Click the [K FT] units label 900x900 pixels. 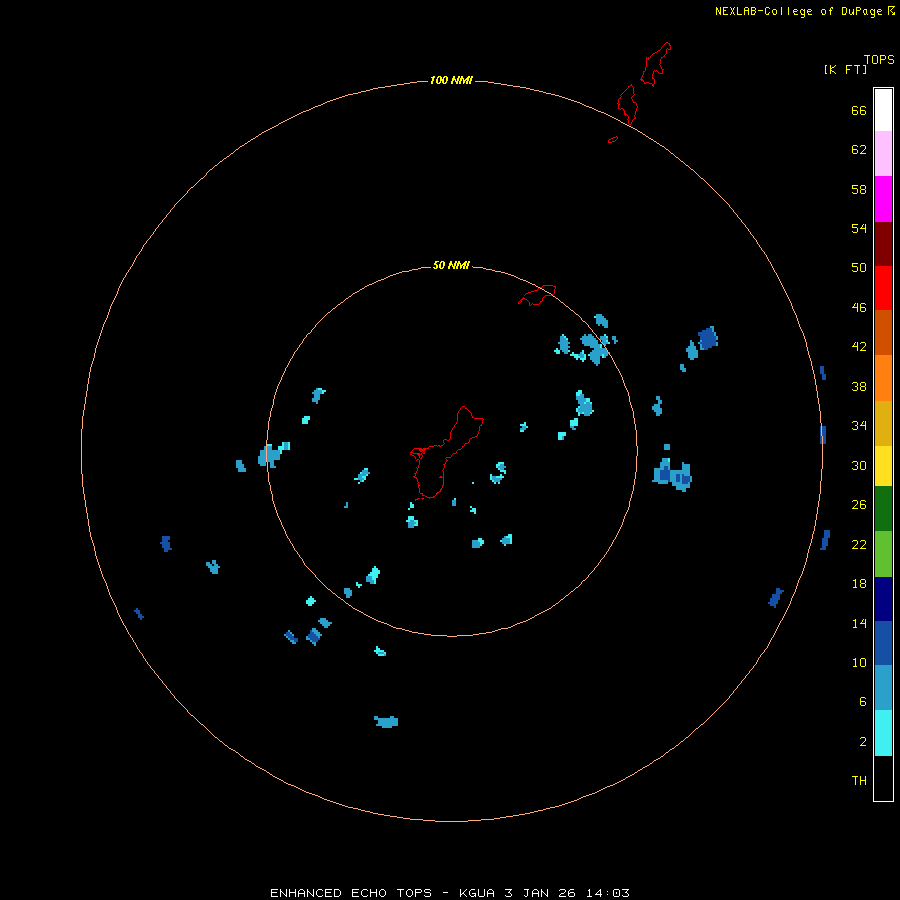click(845, 69)
